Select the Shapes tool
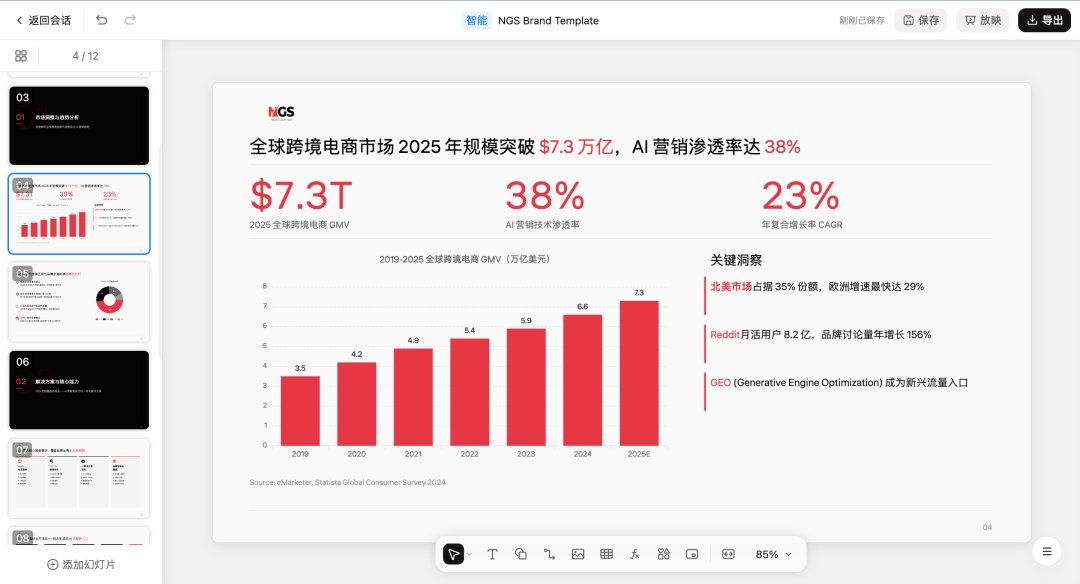This screenshot has height=584, width=1080. point(521,554)
